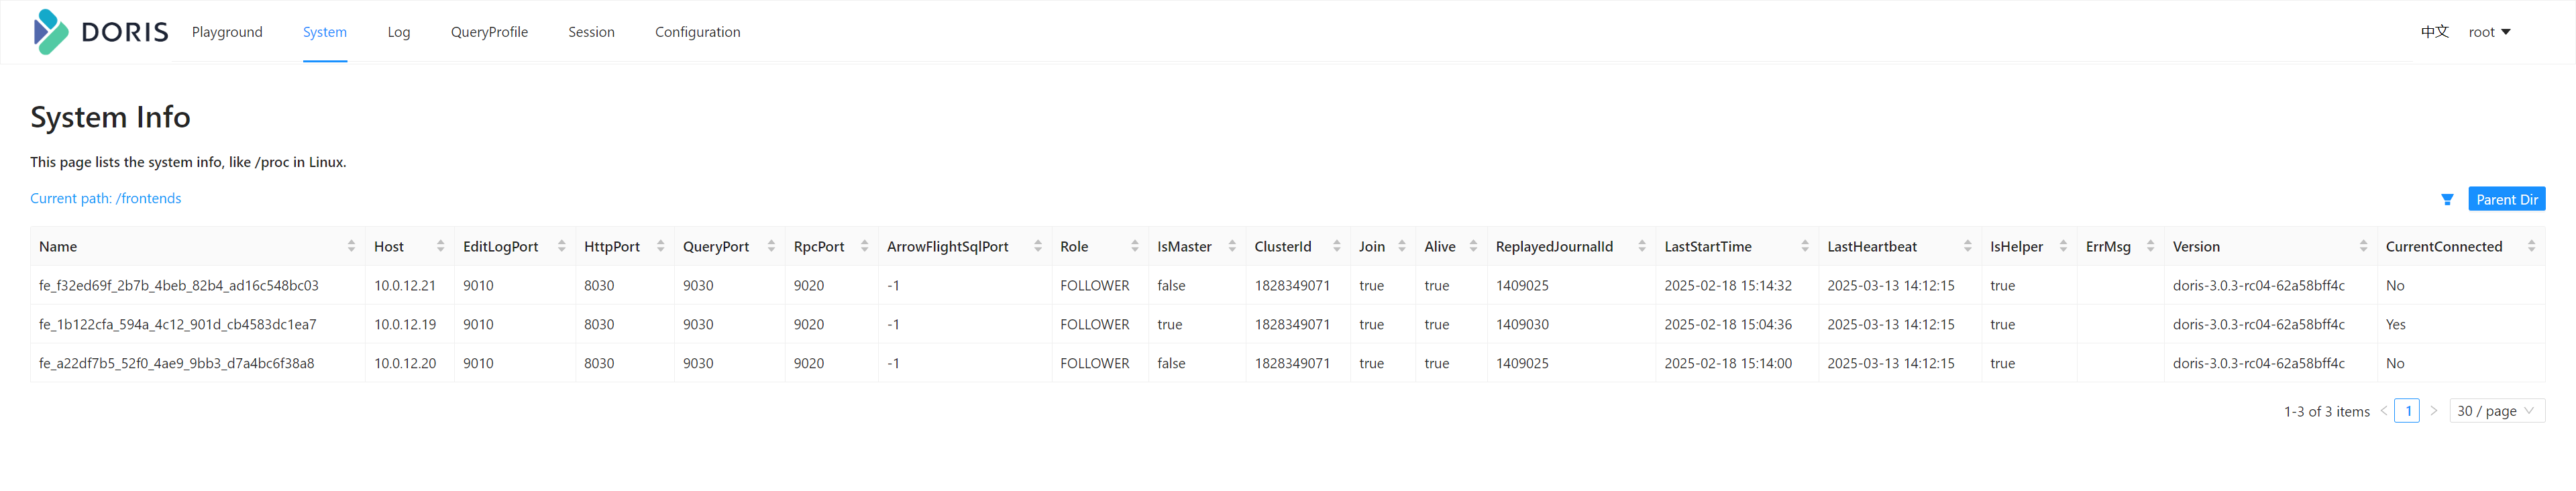Viewport: 2576px width, 491px height.
Task: Go to previous page arrow
Action: [x=2384, y=411]
